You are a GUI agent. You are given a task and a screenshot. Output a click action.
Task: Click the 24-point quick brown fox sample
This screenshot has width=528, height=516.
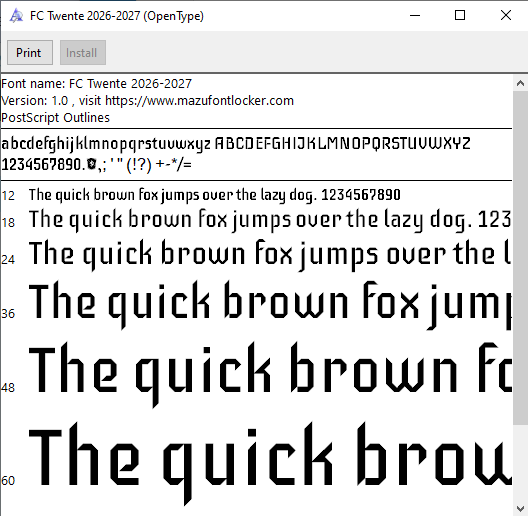point(270,255)
